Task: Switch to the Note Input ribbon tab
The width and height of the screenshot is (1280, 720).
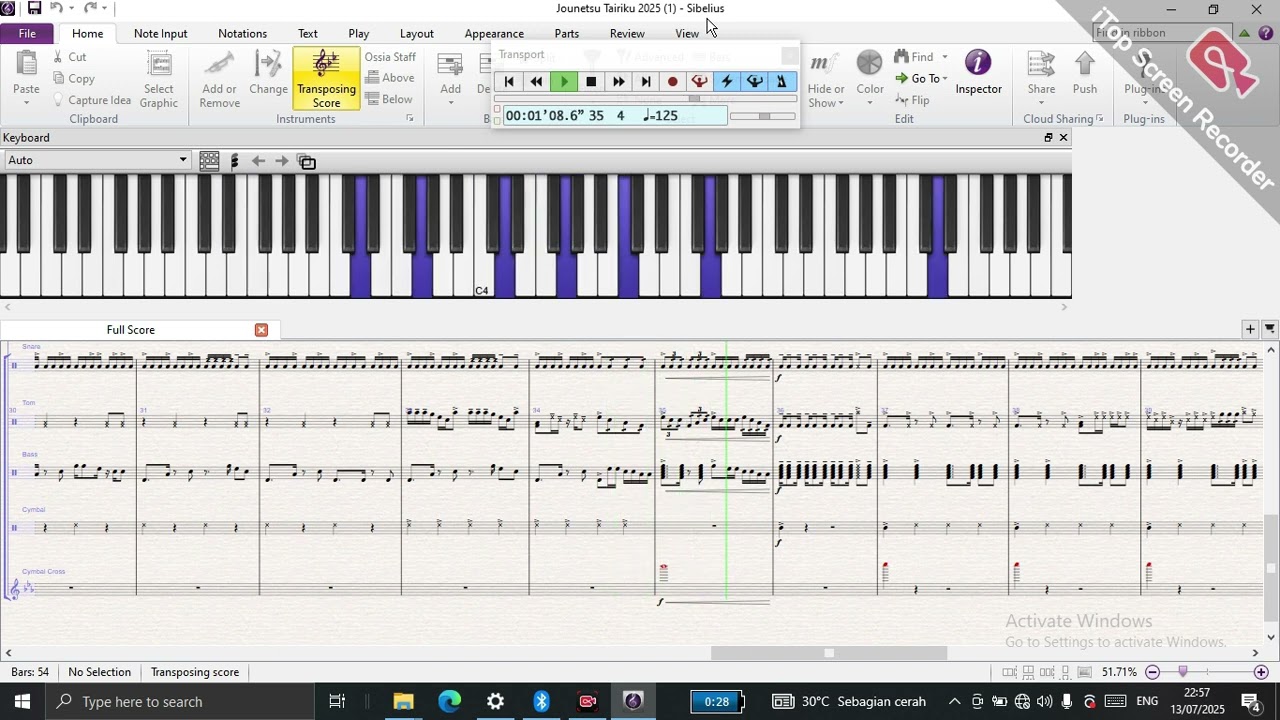Action: click(160, 34)
